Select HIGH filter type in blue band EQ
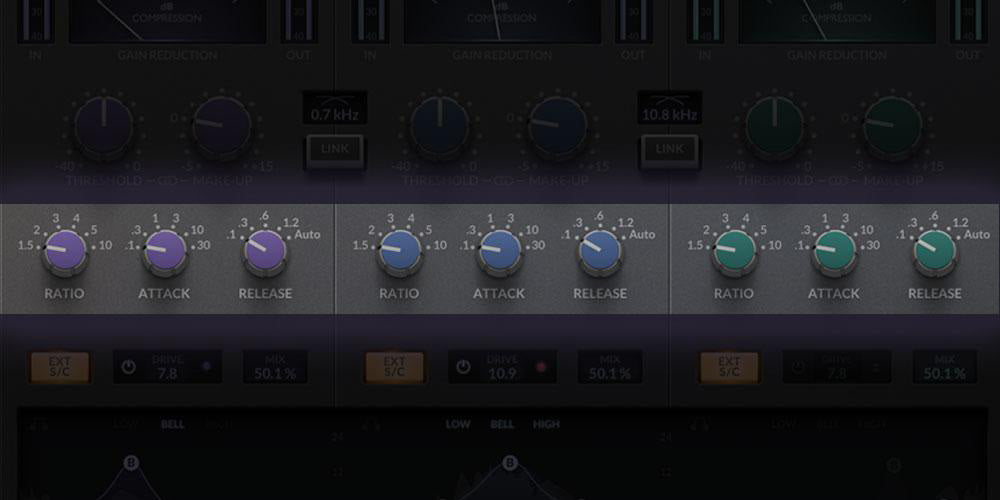 pos(547,424)
